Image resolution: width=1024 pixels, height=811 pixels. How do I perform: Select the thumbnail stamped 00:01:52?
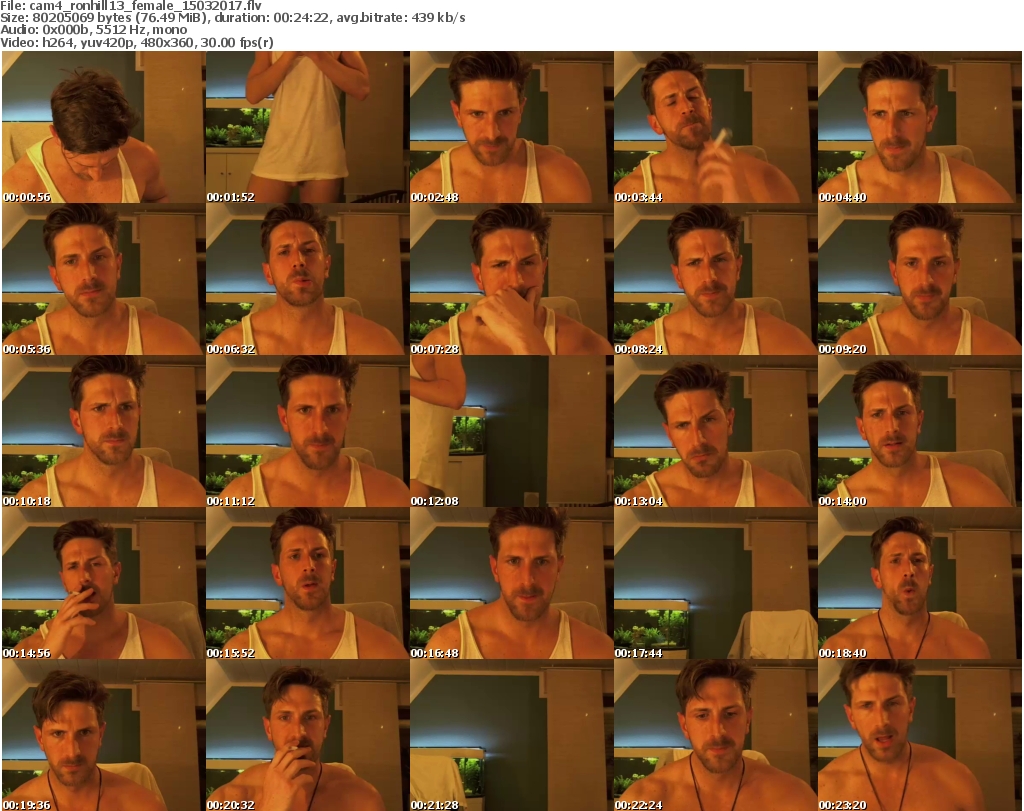[x=308, y=127]
